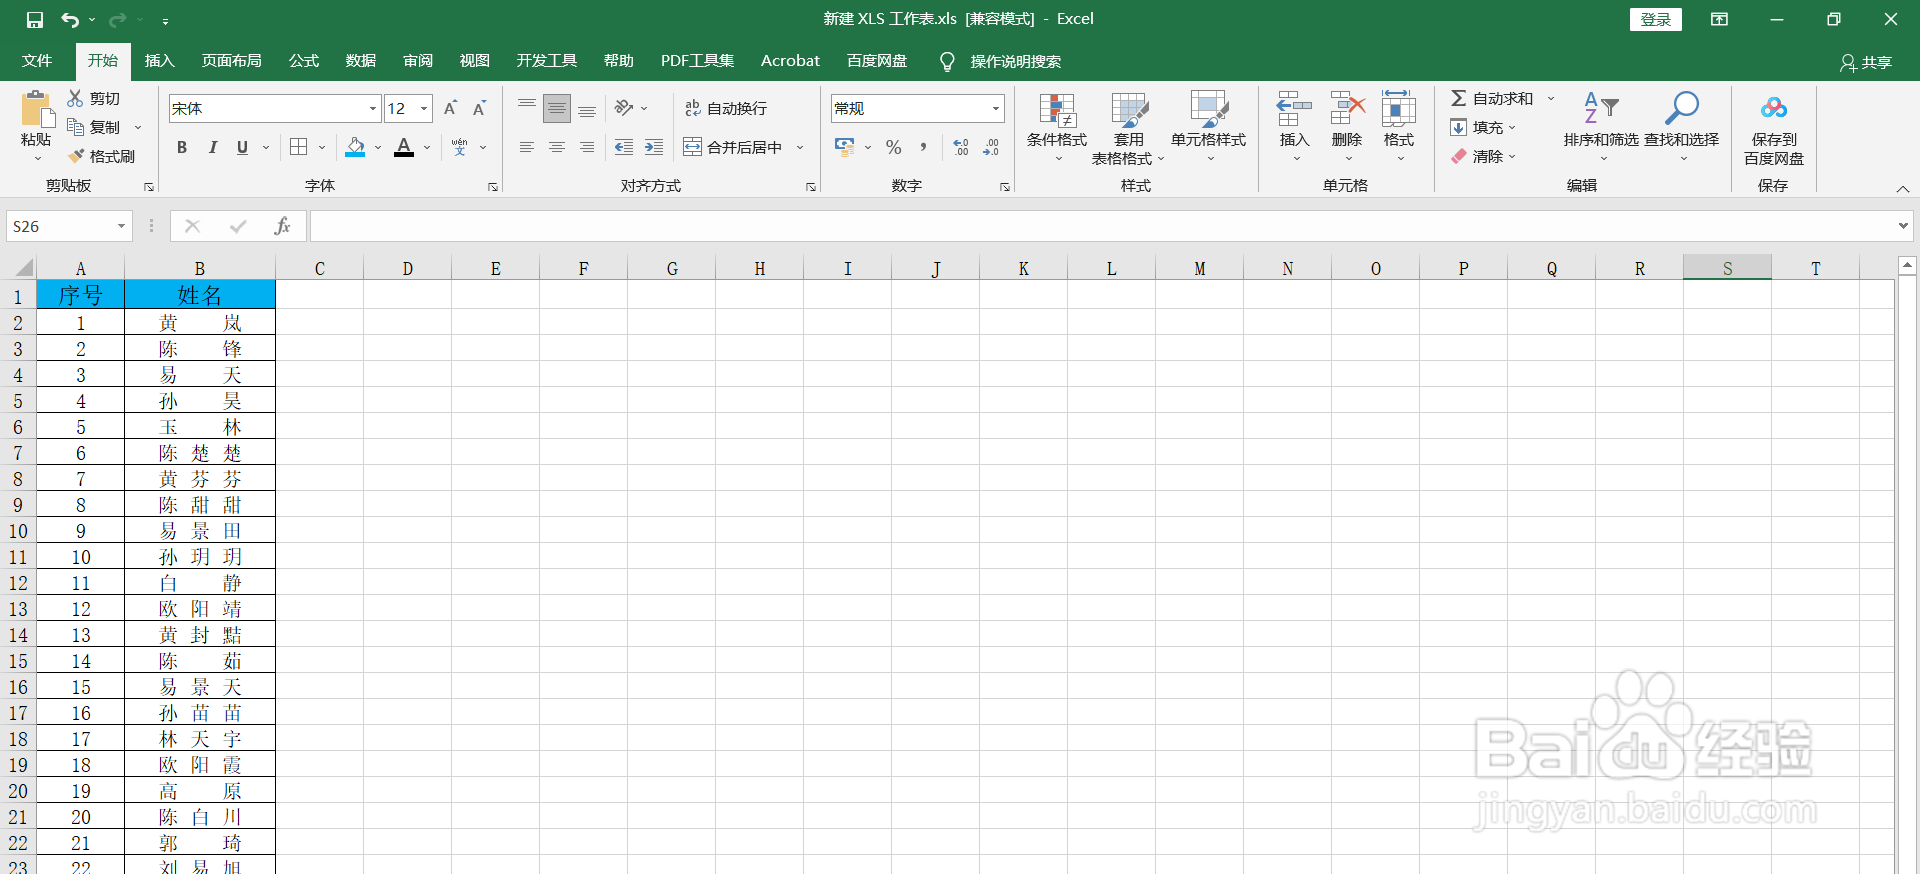Toggle Italic formatting

click(x=212, y=147)
